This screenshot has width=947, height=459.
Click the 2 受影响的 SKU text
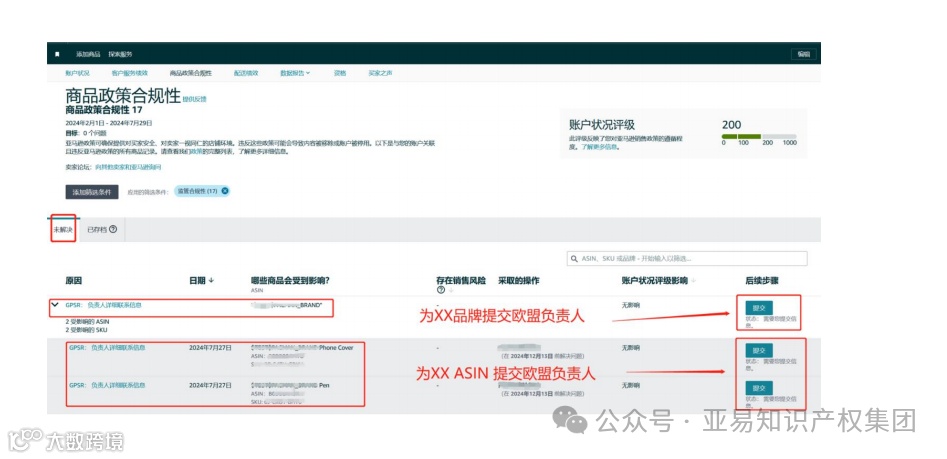point(87,330)
